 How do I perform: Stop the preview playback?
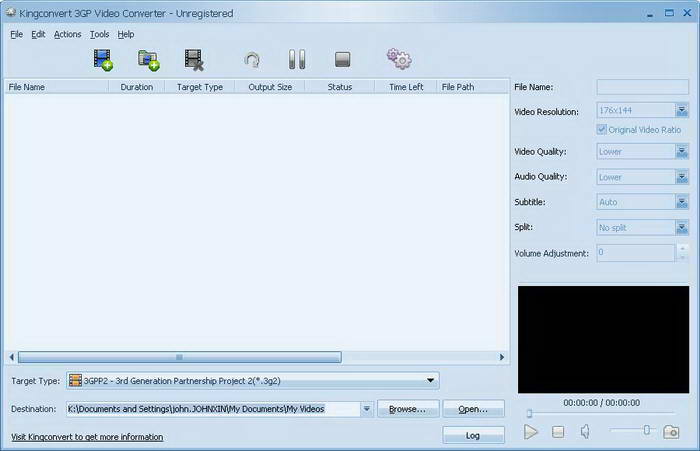pos(558,432)
